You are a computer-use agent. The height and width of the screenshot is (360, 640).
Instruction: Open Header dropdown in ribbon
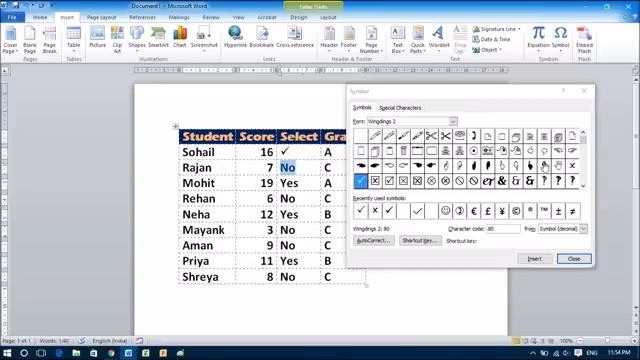[329, 40]
